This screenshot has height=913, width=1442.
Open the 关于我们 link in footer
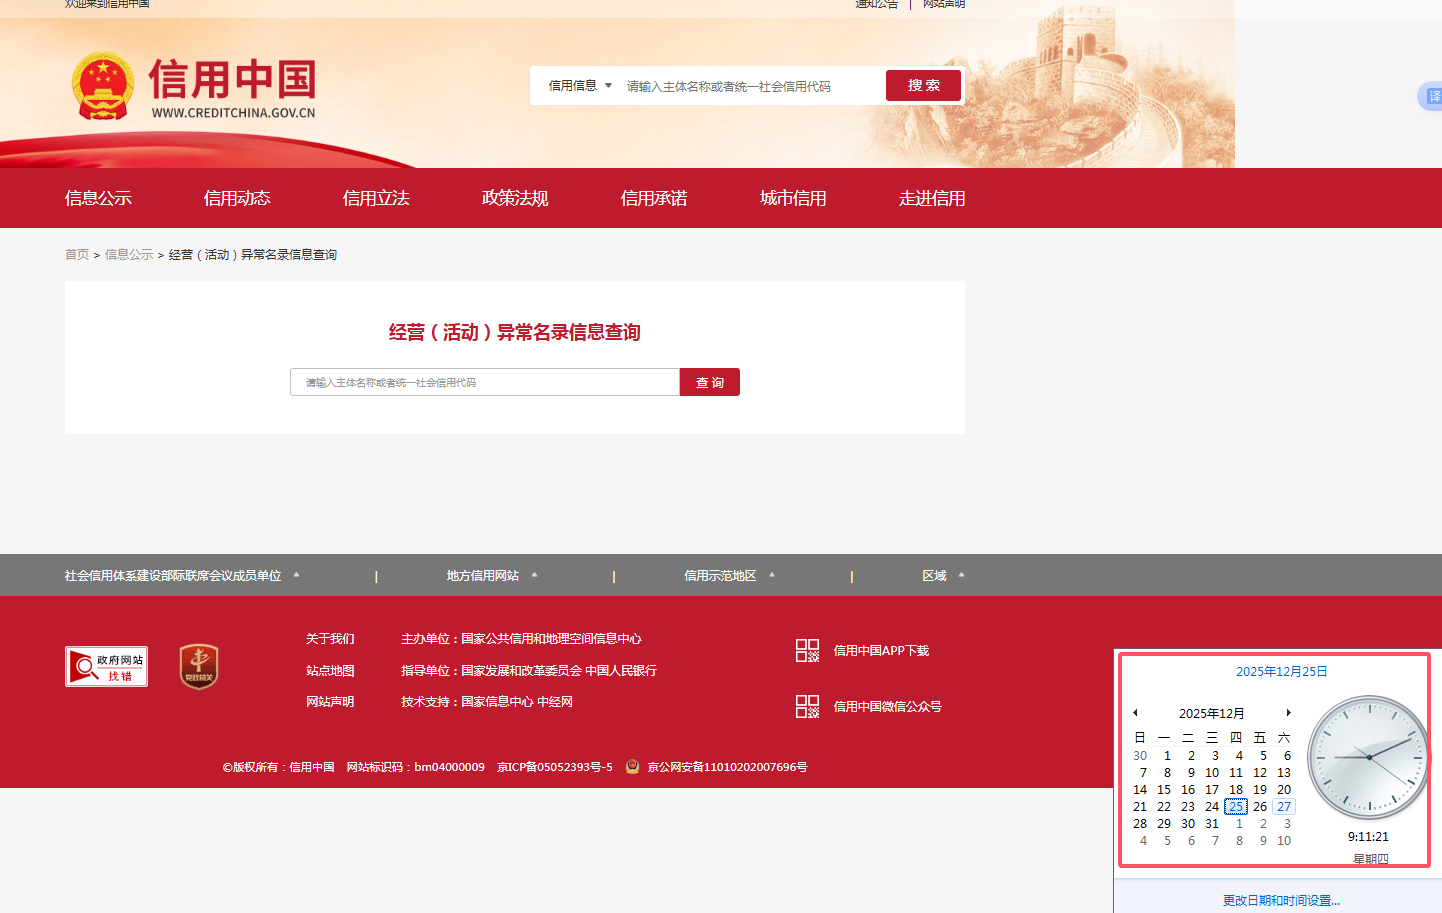[x=331, y=638]
